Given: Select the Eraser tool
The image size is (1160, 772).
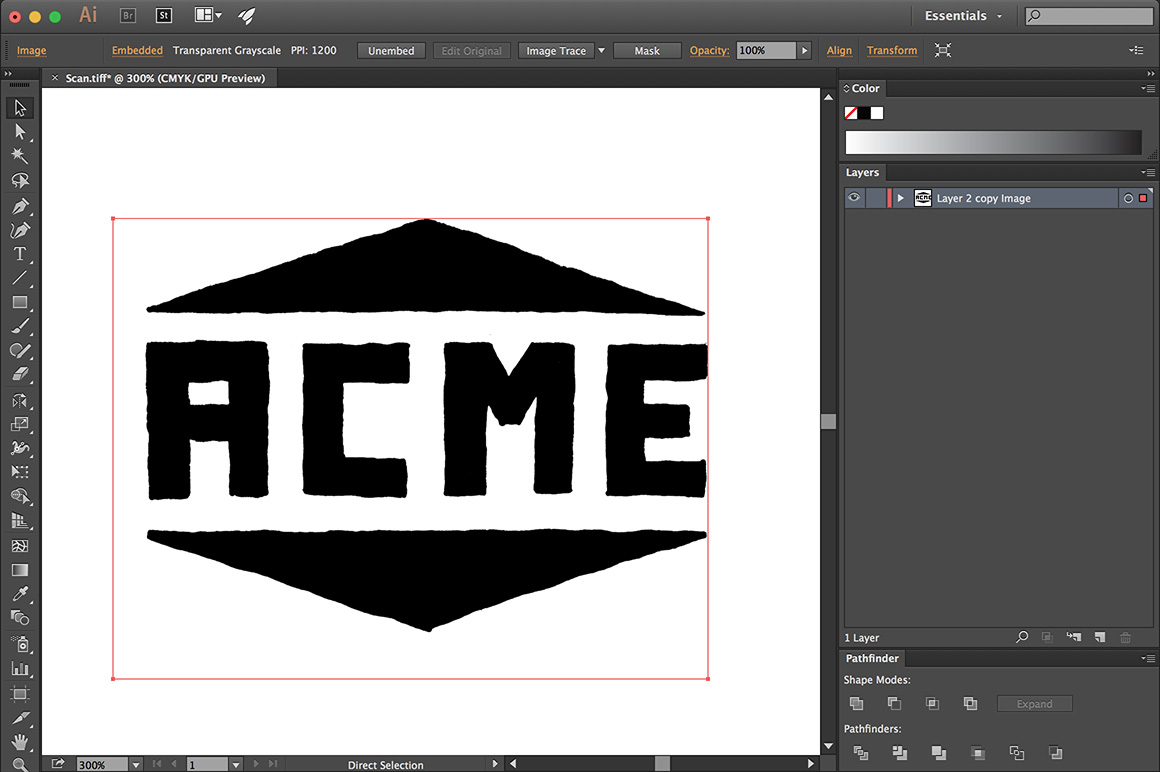Looking at the screenshot, I should pyautogui.click(x=20, y=375).
